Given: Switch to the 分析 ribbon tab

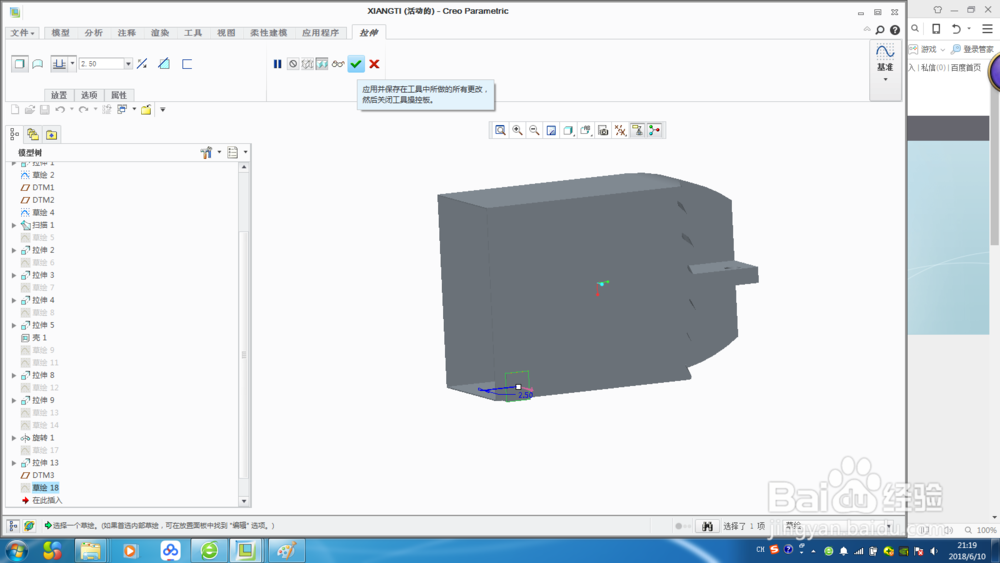Looking at the screenshot, I should pyautogui.click(x=94, y=33).
